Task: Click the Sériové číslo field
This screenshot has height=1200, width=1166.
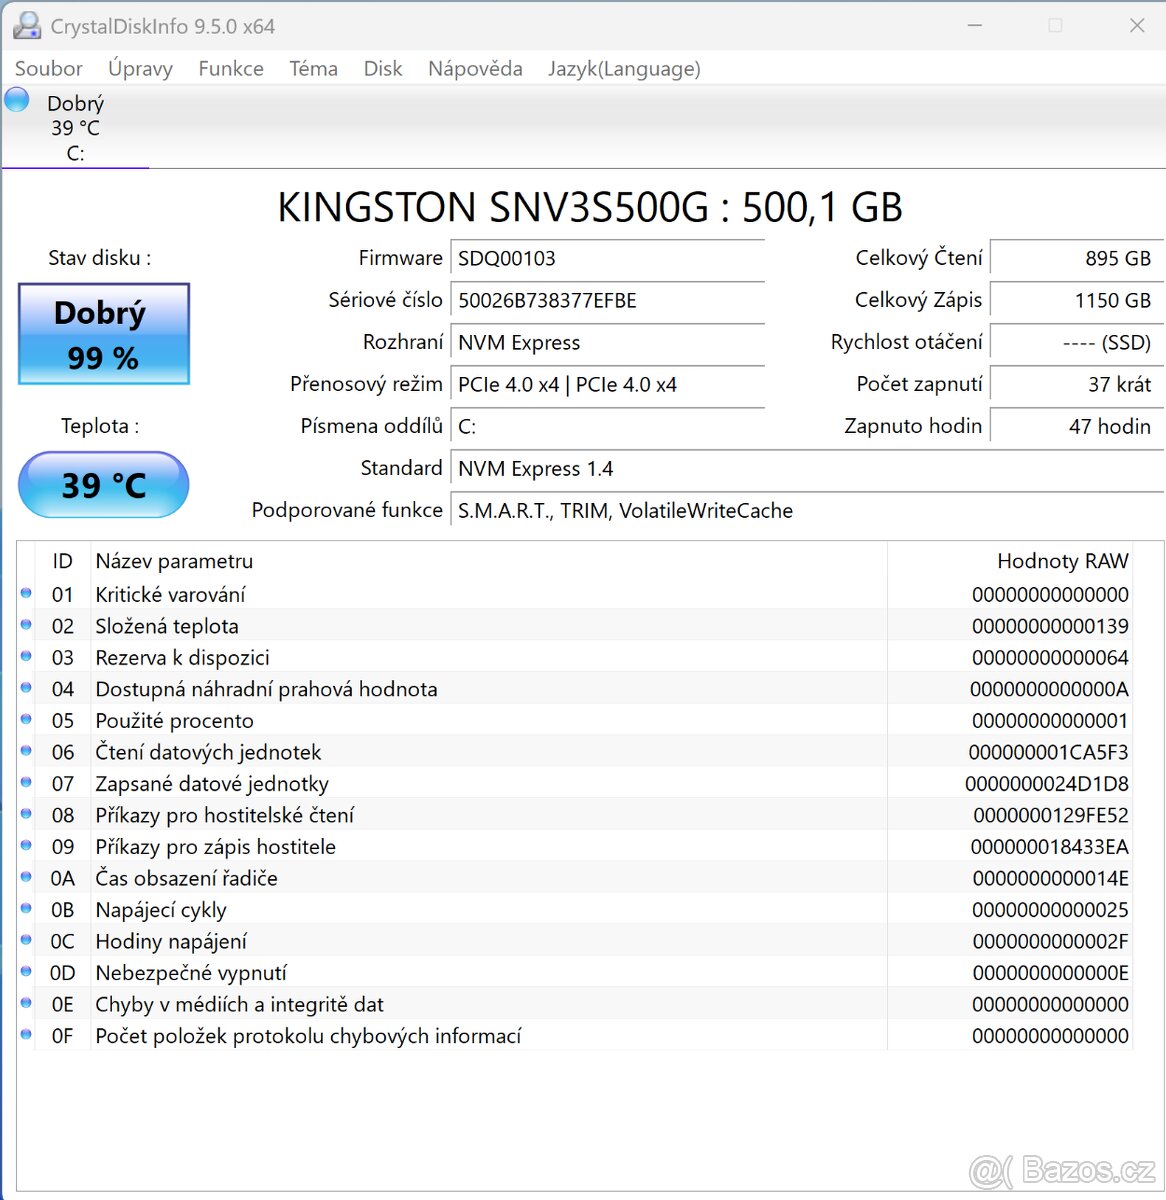Action: (x=607, y=301)
